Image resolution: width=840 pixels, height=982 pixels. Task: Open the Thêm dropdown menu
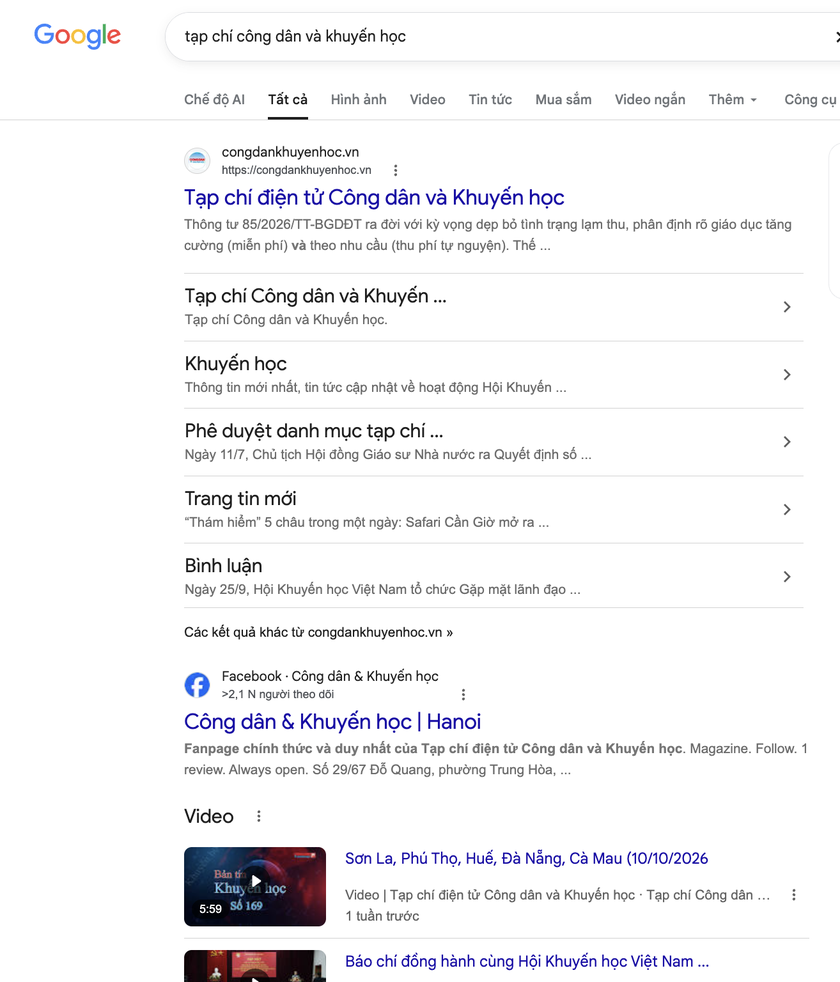733,100
